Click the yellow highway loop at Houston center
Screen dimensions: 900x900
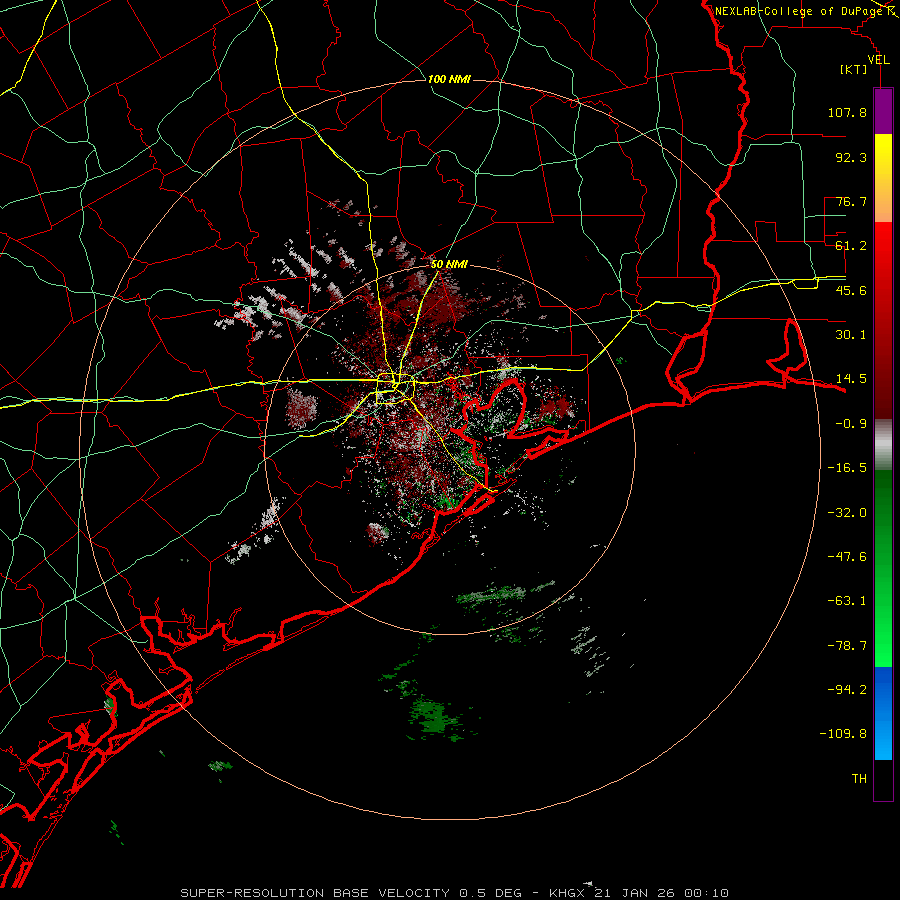396,389
